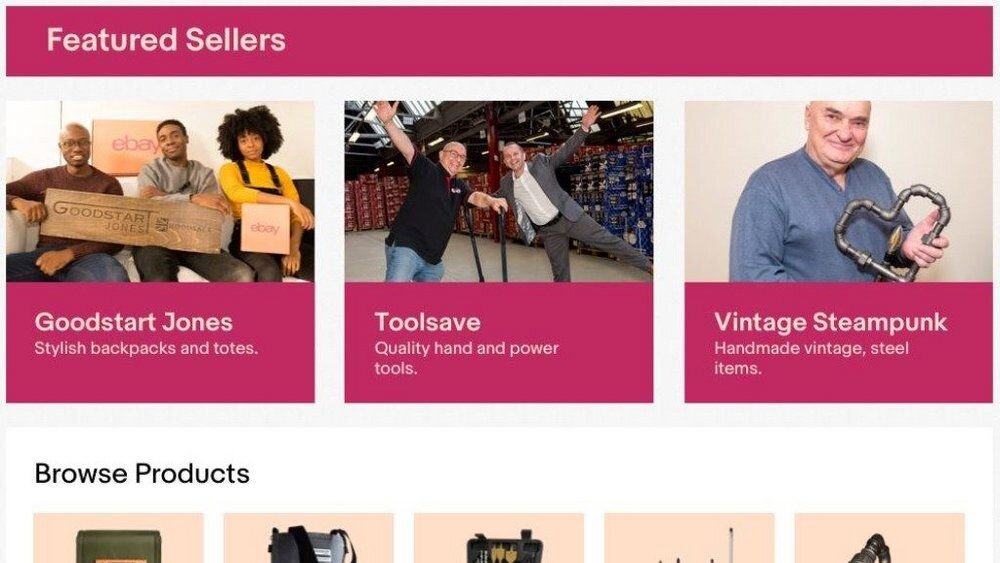This screenshot has width=1000, height=563.
Task: Click the Browse Products section heading
Action: (x=142, y=474)
